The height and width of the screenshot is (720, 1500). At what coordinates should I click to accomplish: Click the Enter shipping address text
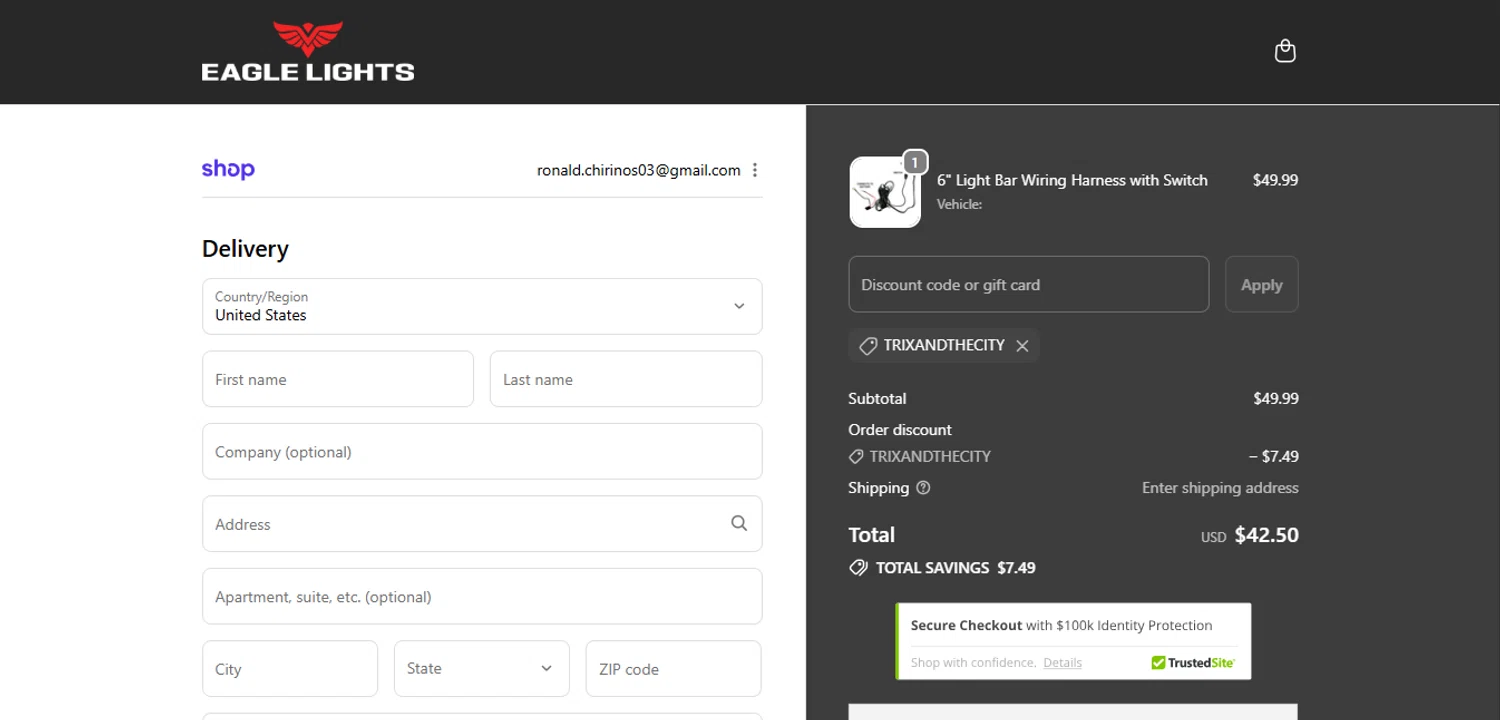(1220, 488)
